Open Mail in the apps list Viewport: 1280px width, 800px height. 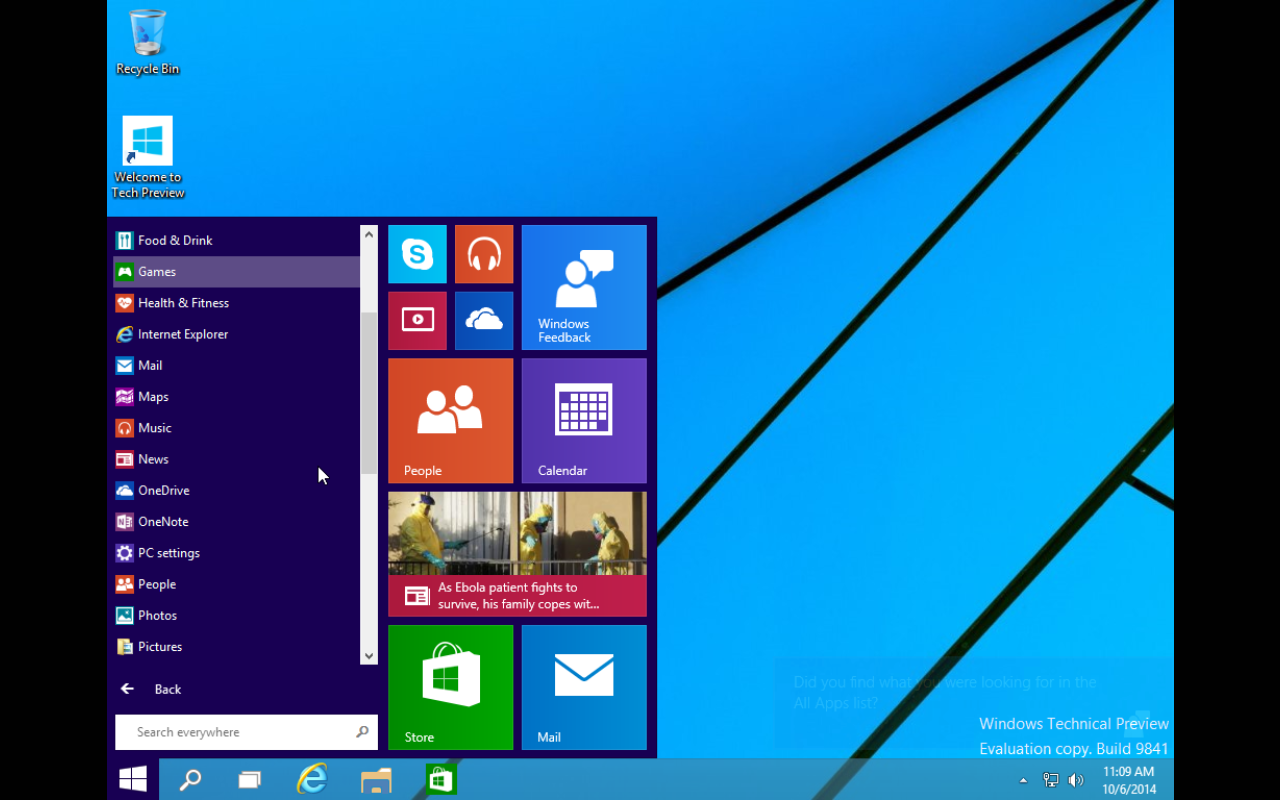pyautogui.click(x=237, y=365)
